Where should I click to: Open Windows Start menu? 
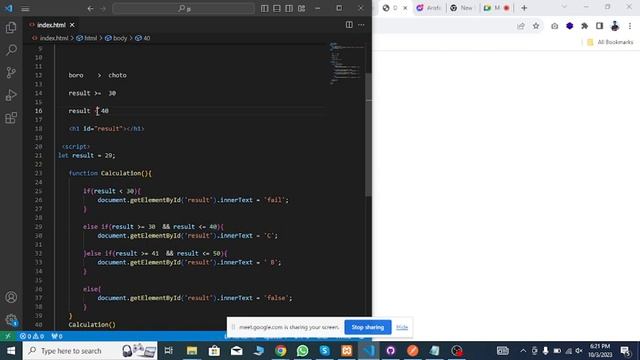[x=11, y=351]
